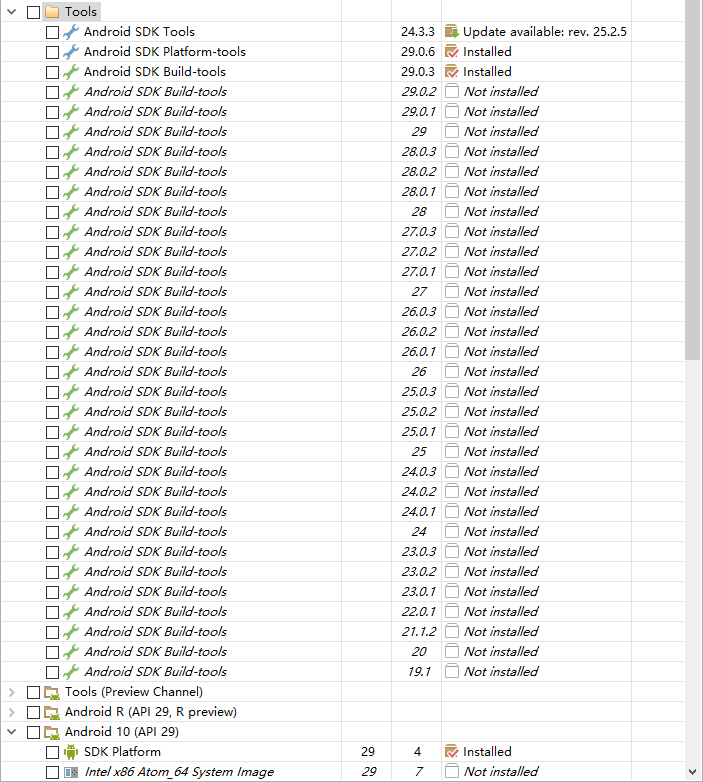Click the 'Update available: rev. 25.2.5' status text
The height and width of the screenshot is (782, 703).
point(544,32)
